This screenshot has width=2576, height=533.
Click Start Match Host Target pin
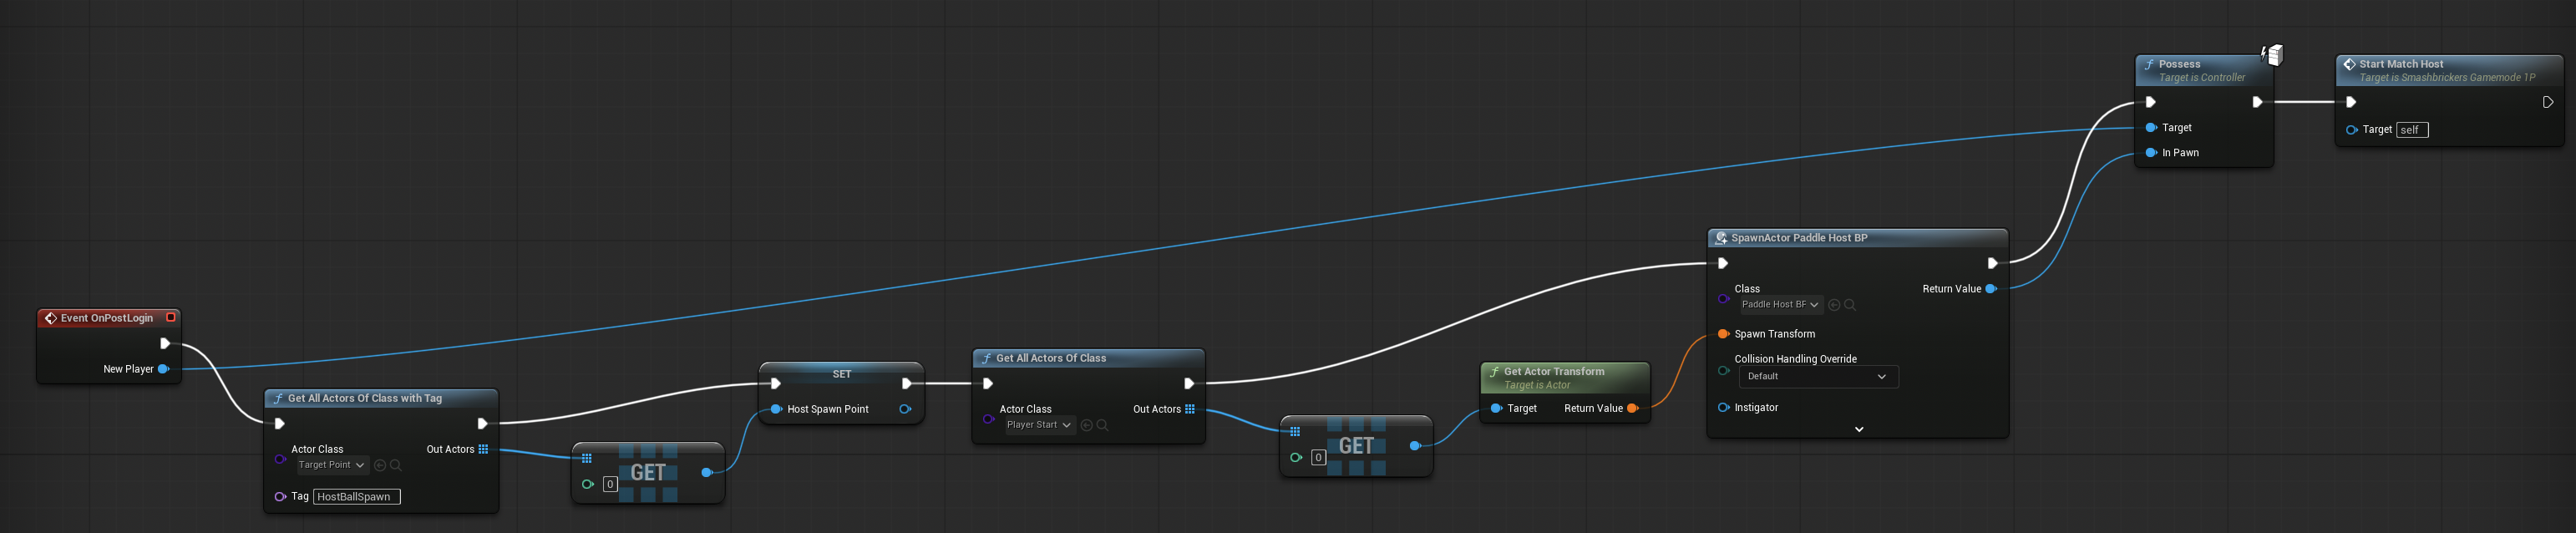(2351, 130)
